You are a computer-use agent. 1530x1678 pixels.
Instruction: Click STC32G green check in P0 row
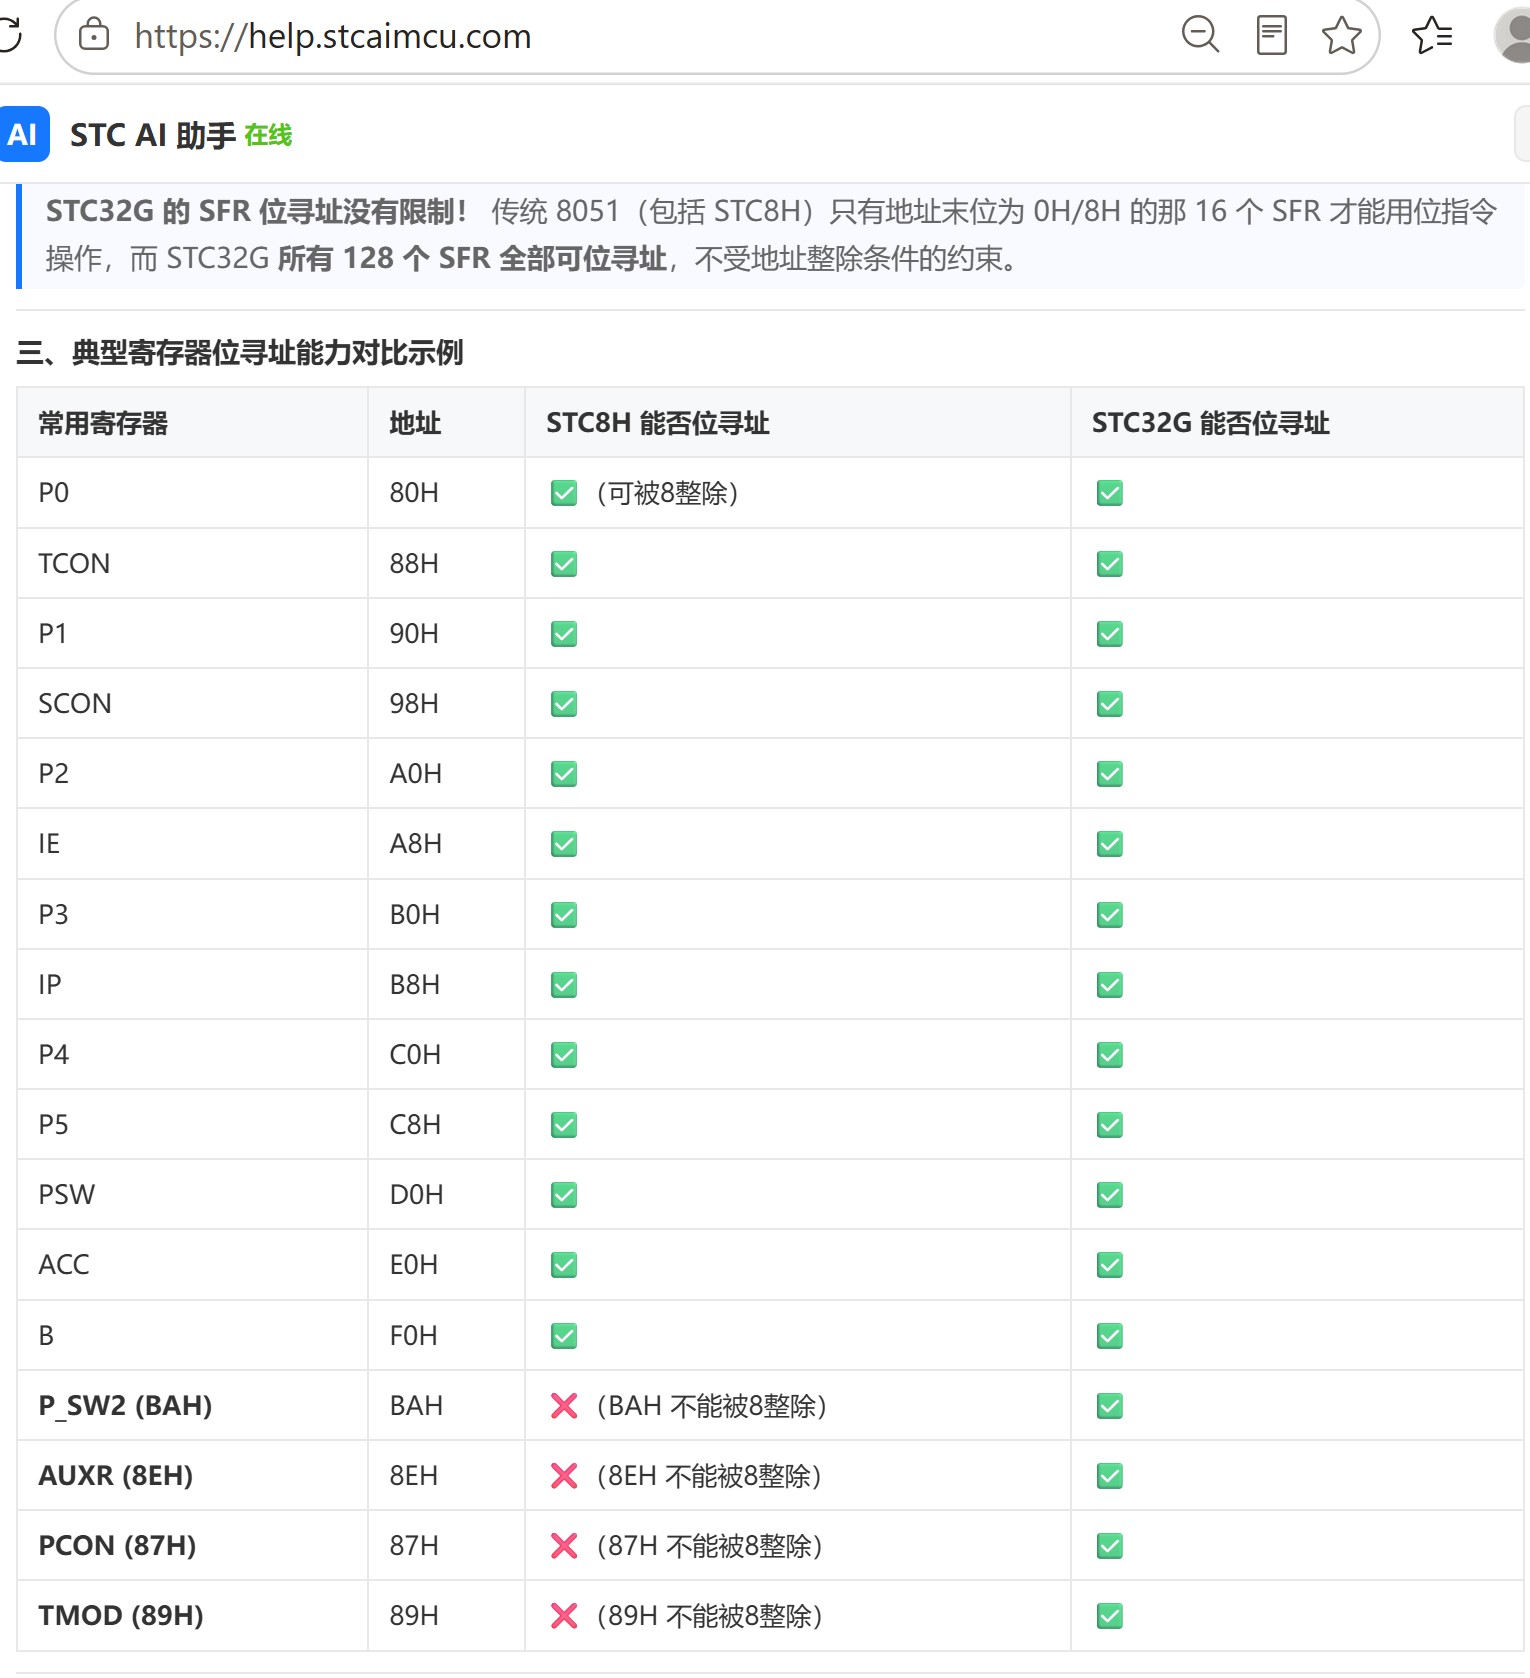click(1110, 493)
